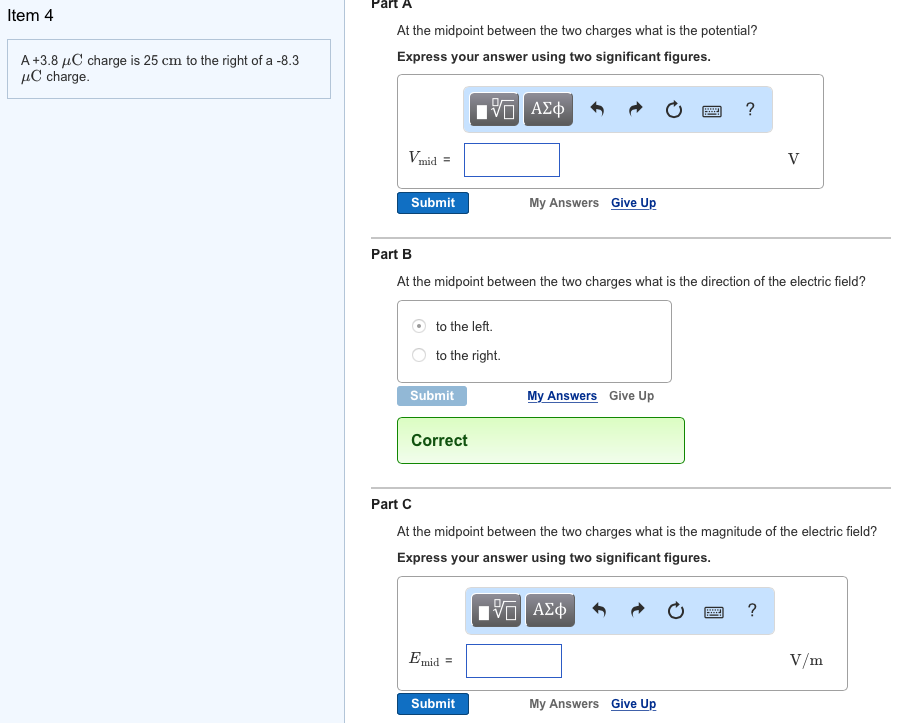Click the Vmid answer input field
Viewport: 909px width, 723px height.
(511, 160)
